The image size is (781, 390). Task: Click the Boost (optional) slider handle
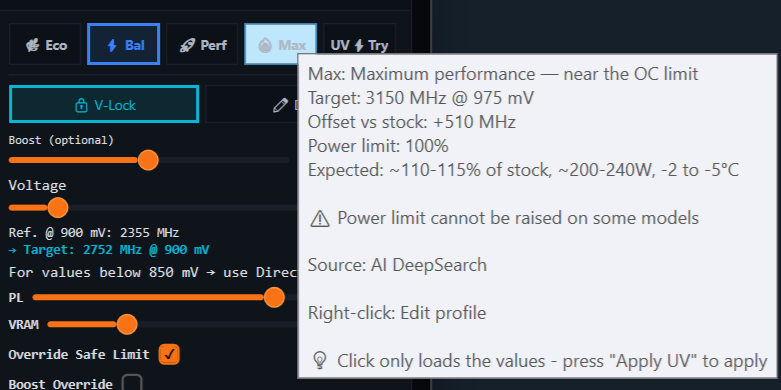(148, 160)
